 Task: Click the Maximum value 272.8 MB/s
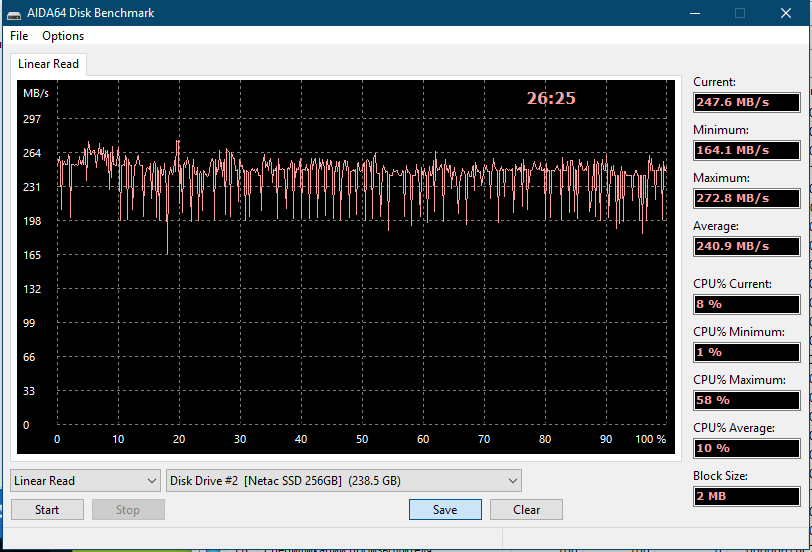pos(746,198)
